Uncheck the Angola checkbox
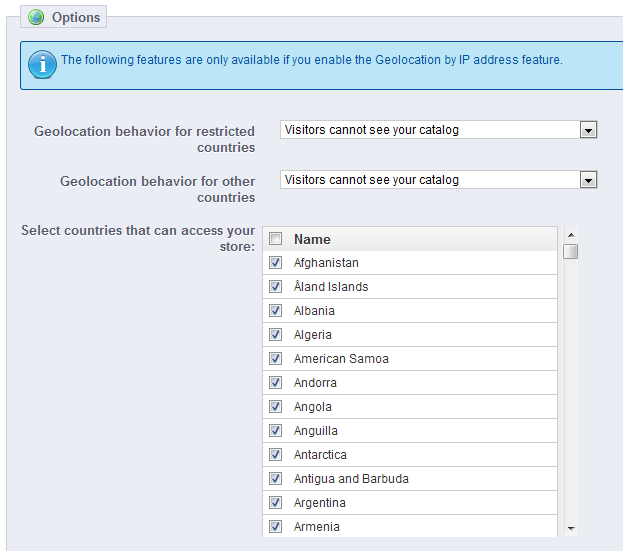This screenshot has width=623, height=551. tap(275, 406)
